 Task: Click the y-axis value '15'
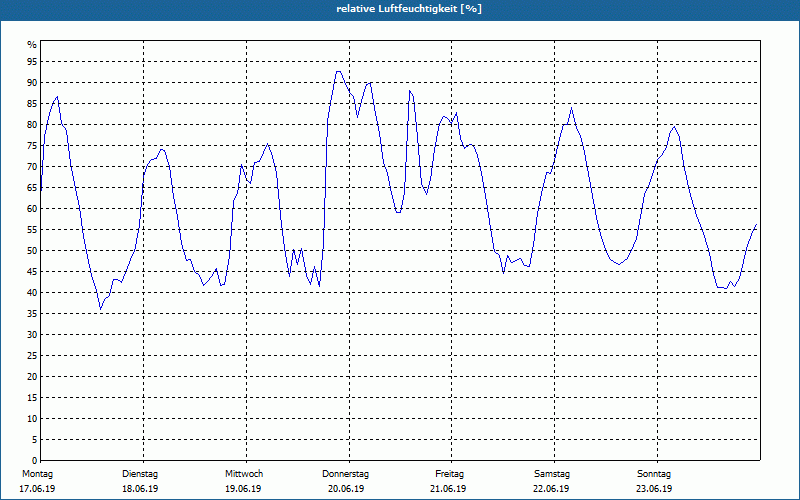(32, 397)
